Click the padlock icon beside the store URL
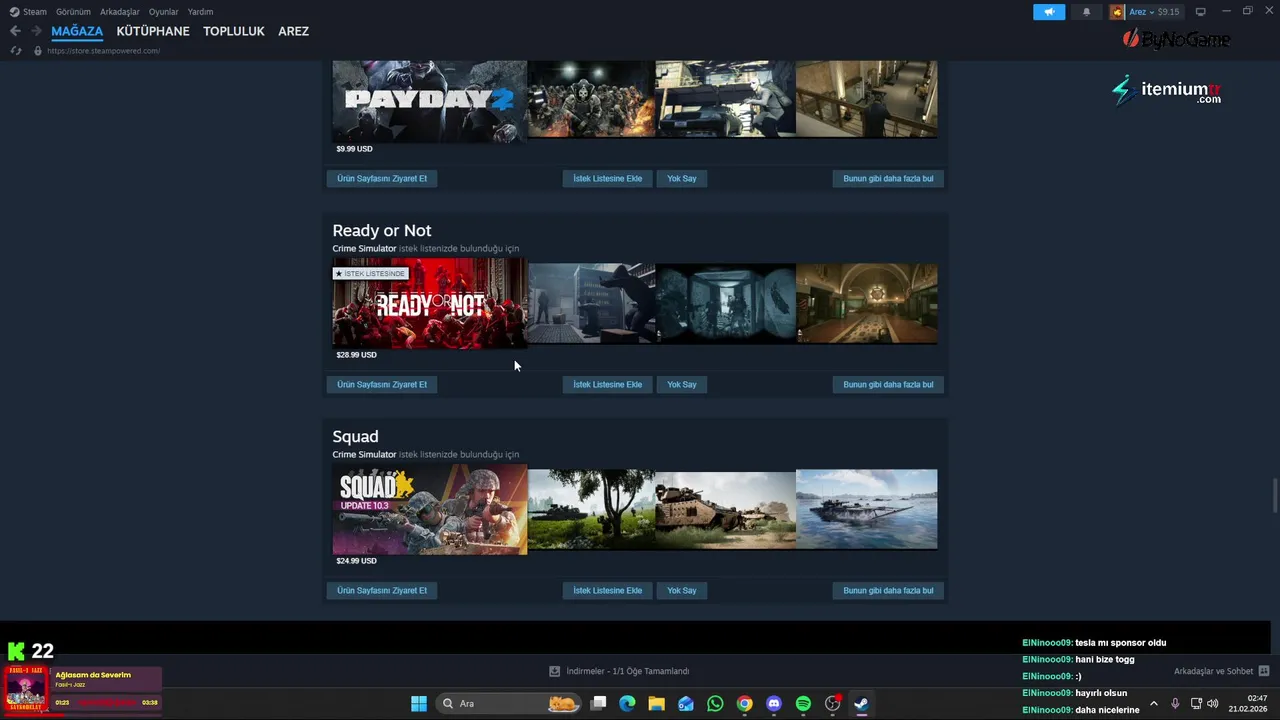 click(x=37, y=50)
